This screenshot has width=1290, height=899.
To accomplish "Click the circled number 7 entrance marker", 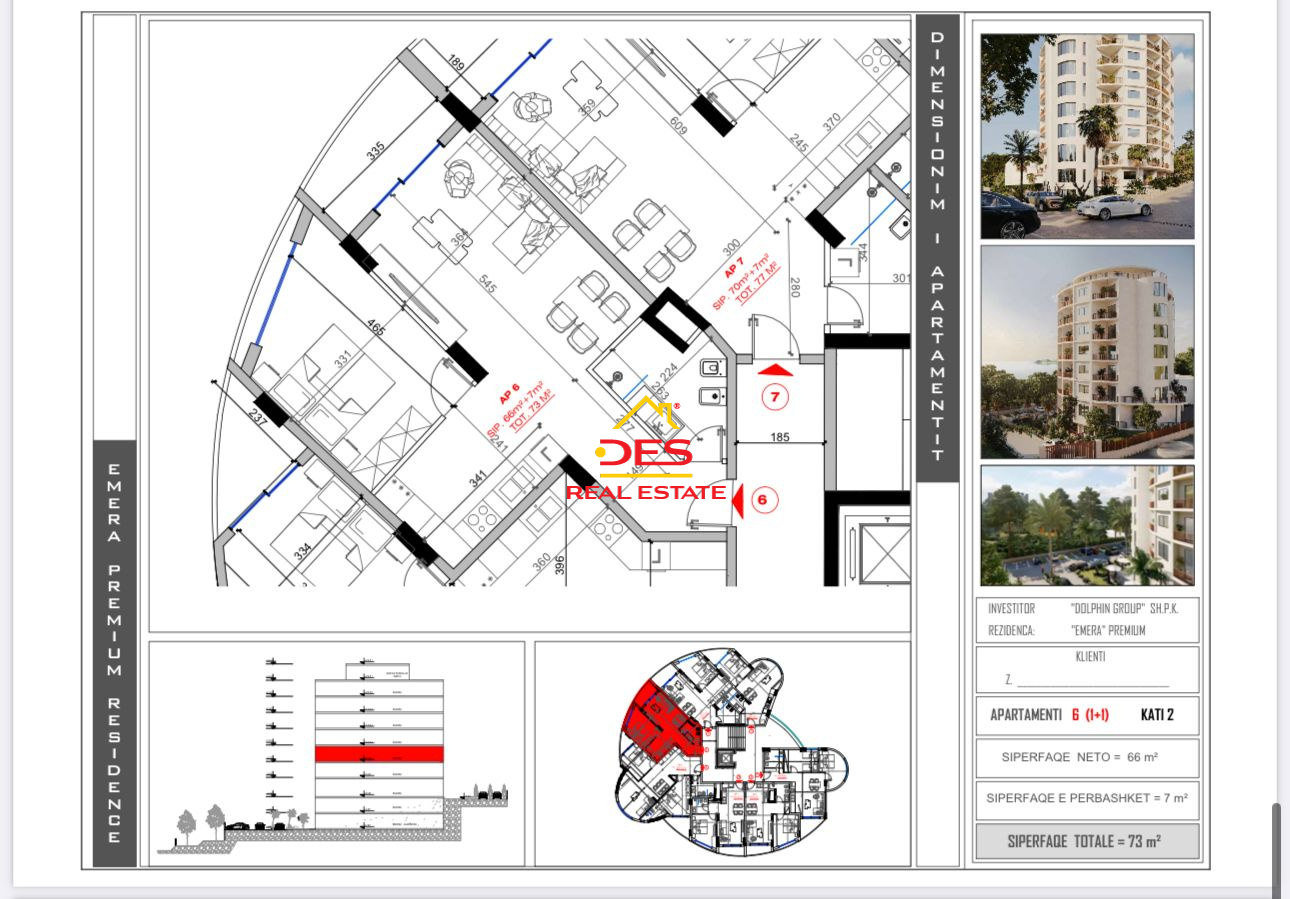I will (775, 397).
